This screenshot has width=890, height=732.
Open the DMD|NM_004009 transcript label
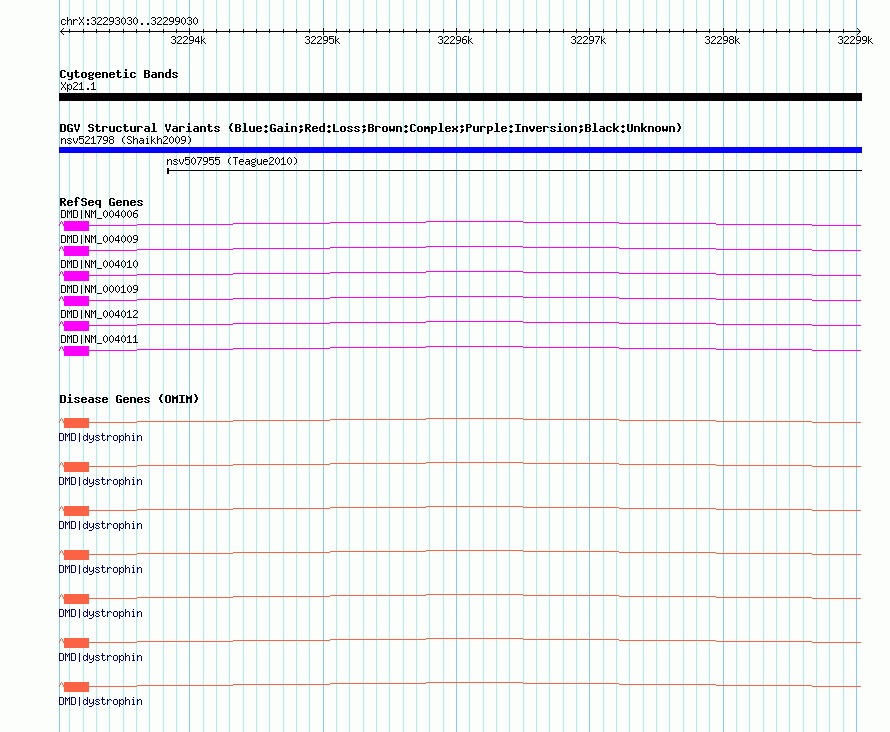(x=99, y=239)
